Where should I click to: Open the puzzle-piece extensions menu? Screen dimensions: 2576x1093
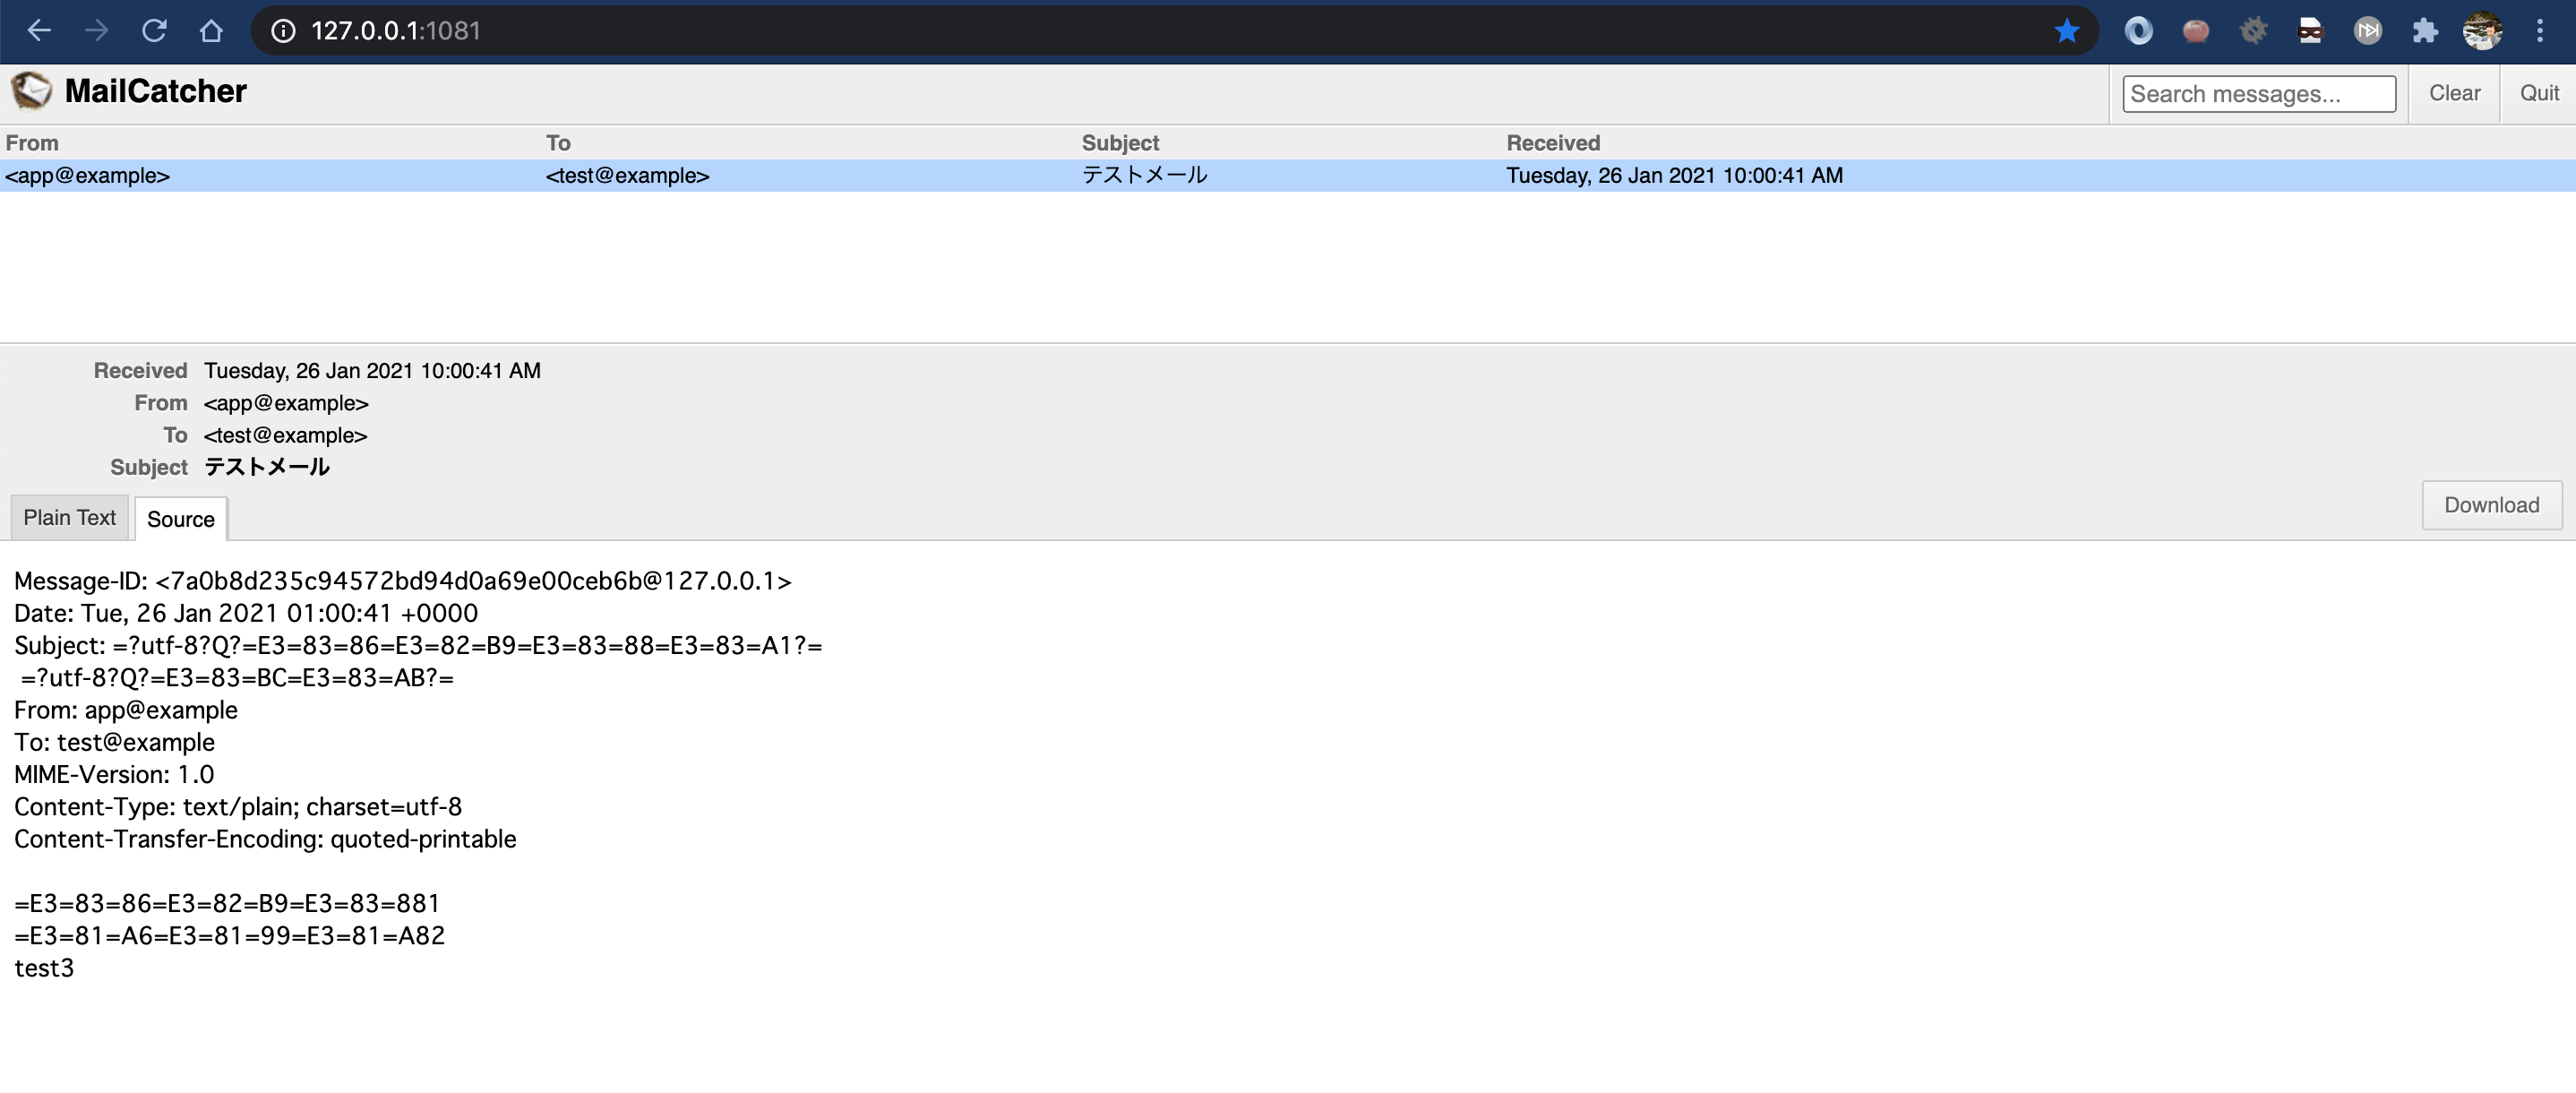[2425, 31]
